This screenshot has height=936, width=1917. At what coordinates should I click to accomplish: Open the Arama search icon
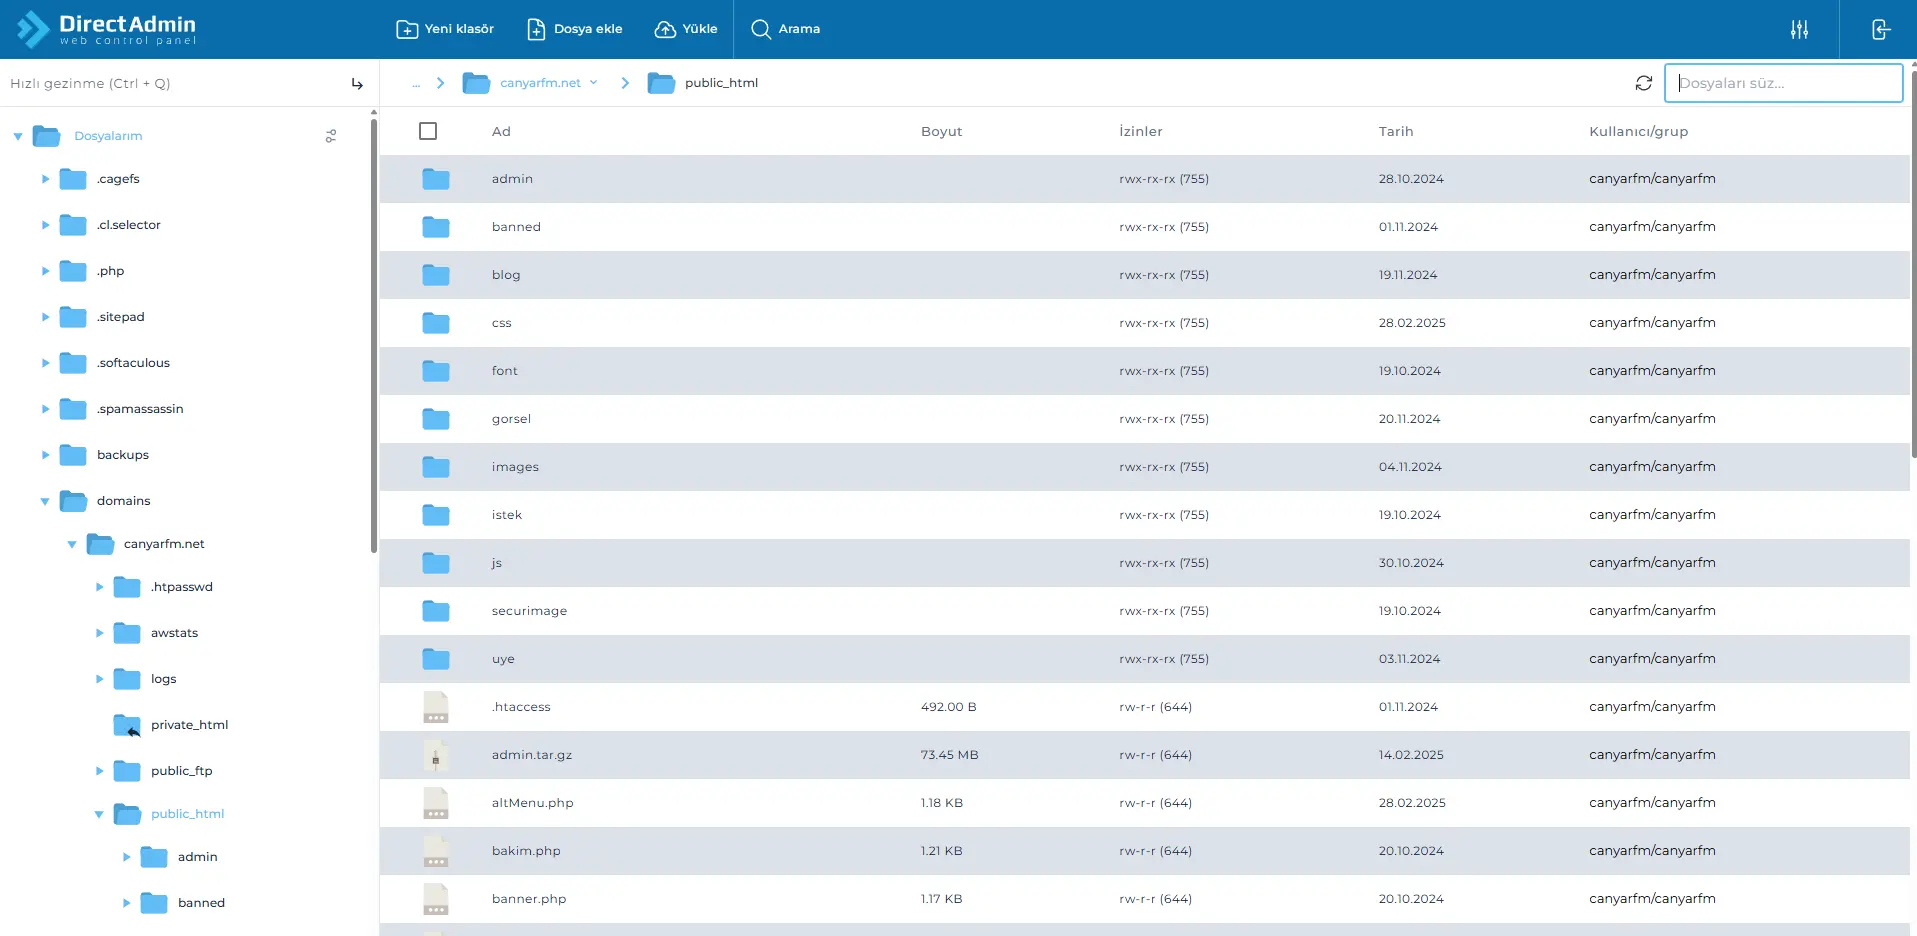pyautogui.click(x=761, y=29)
